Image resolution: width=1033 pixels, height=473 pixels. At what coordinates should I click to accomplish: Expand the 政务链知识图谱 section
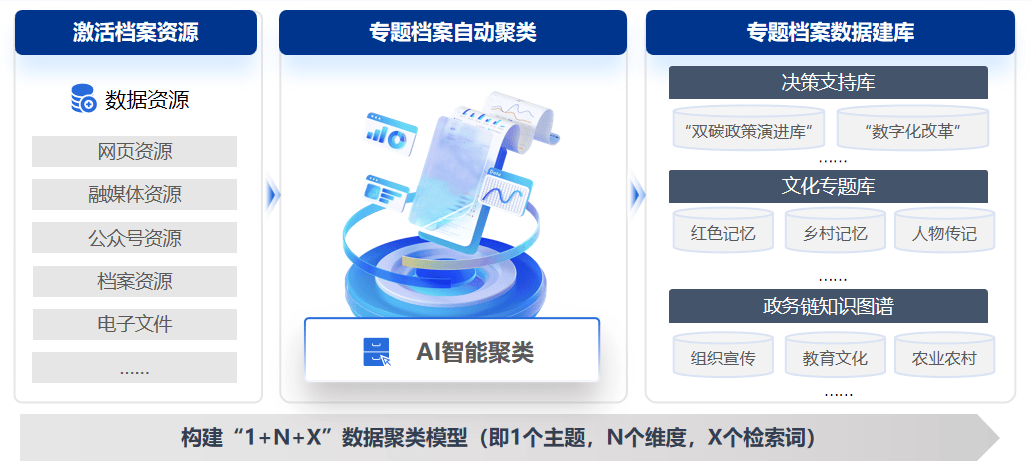[x=828, y=306]
